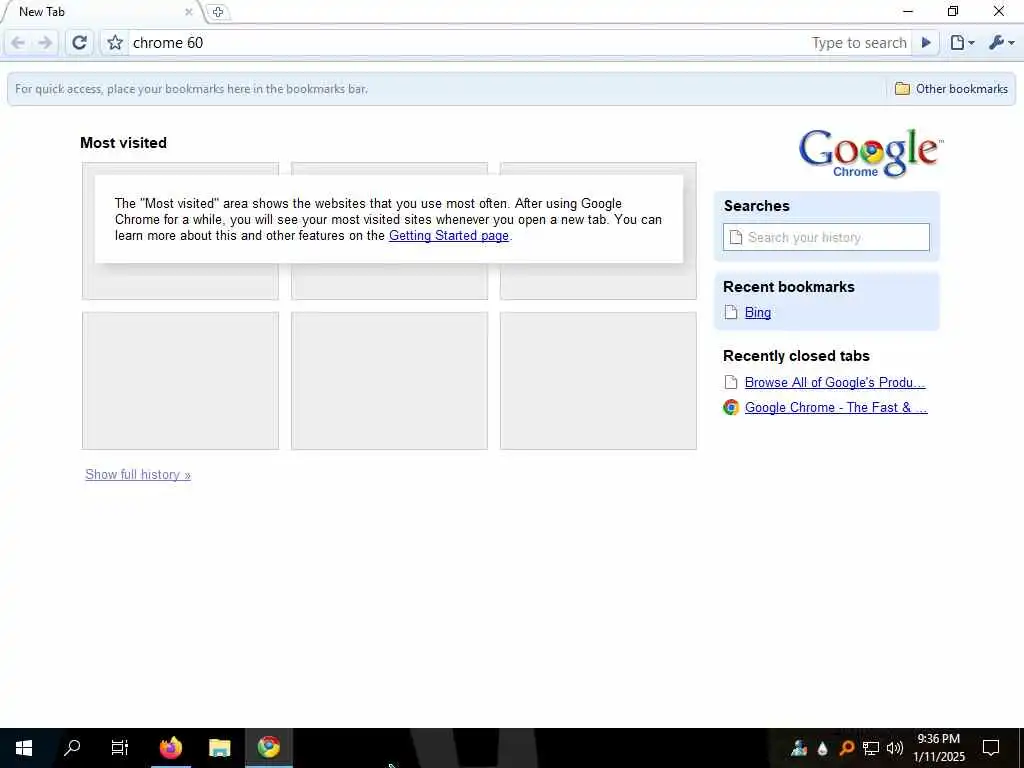Open the Windows Start menu
This screenshot has width=1024, height=768.
pos(24,748)
